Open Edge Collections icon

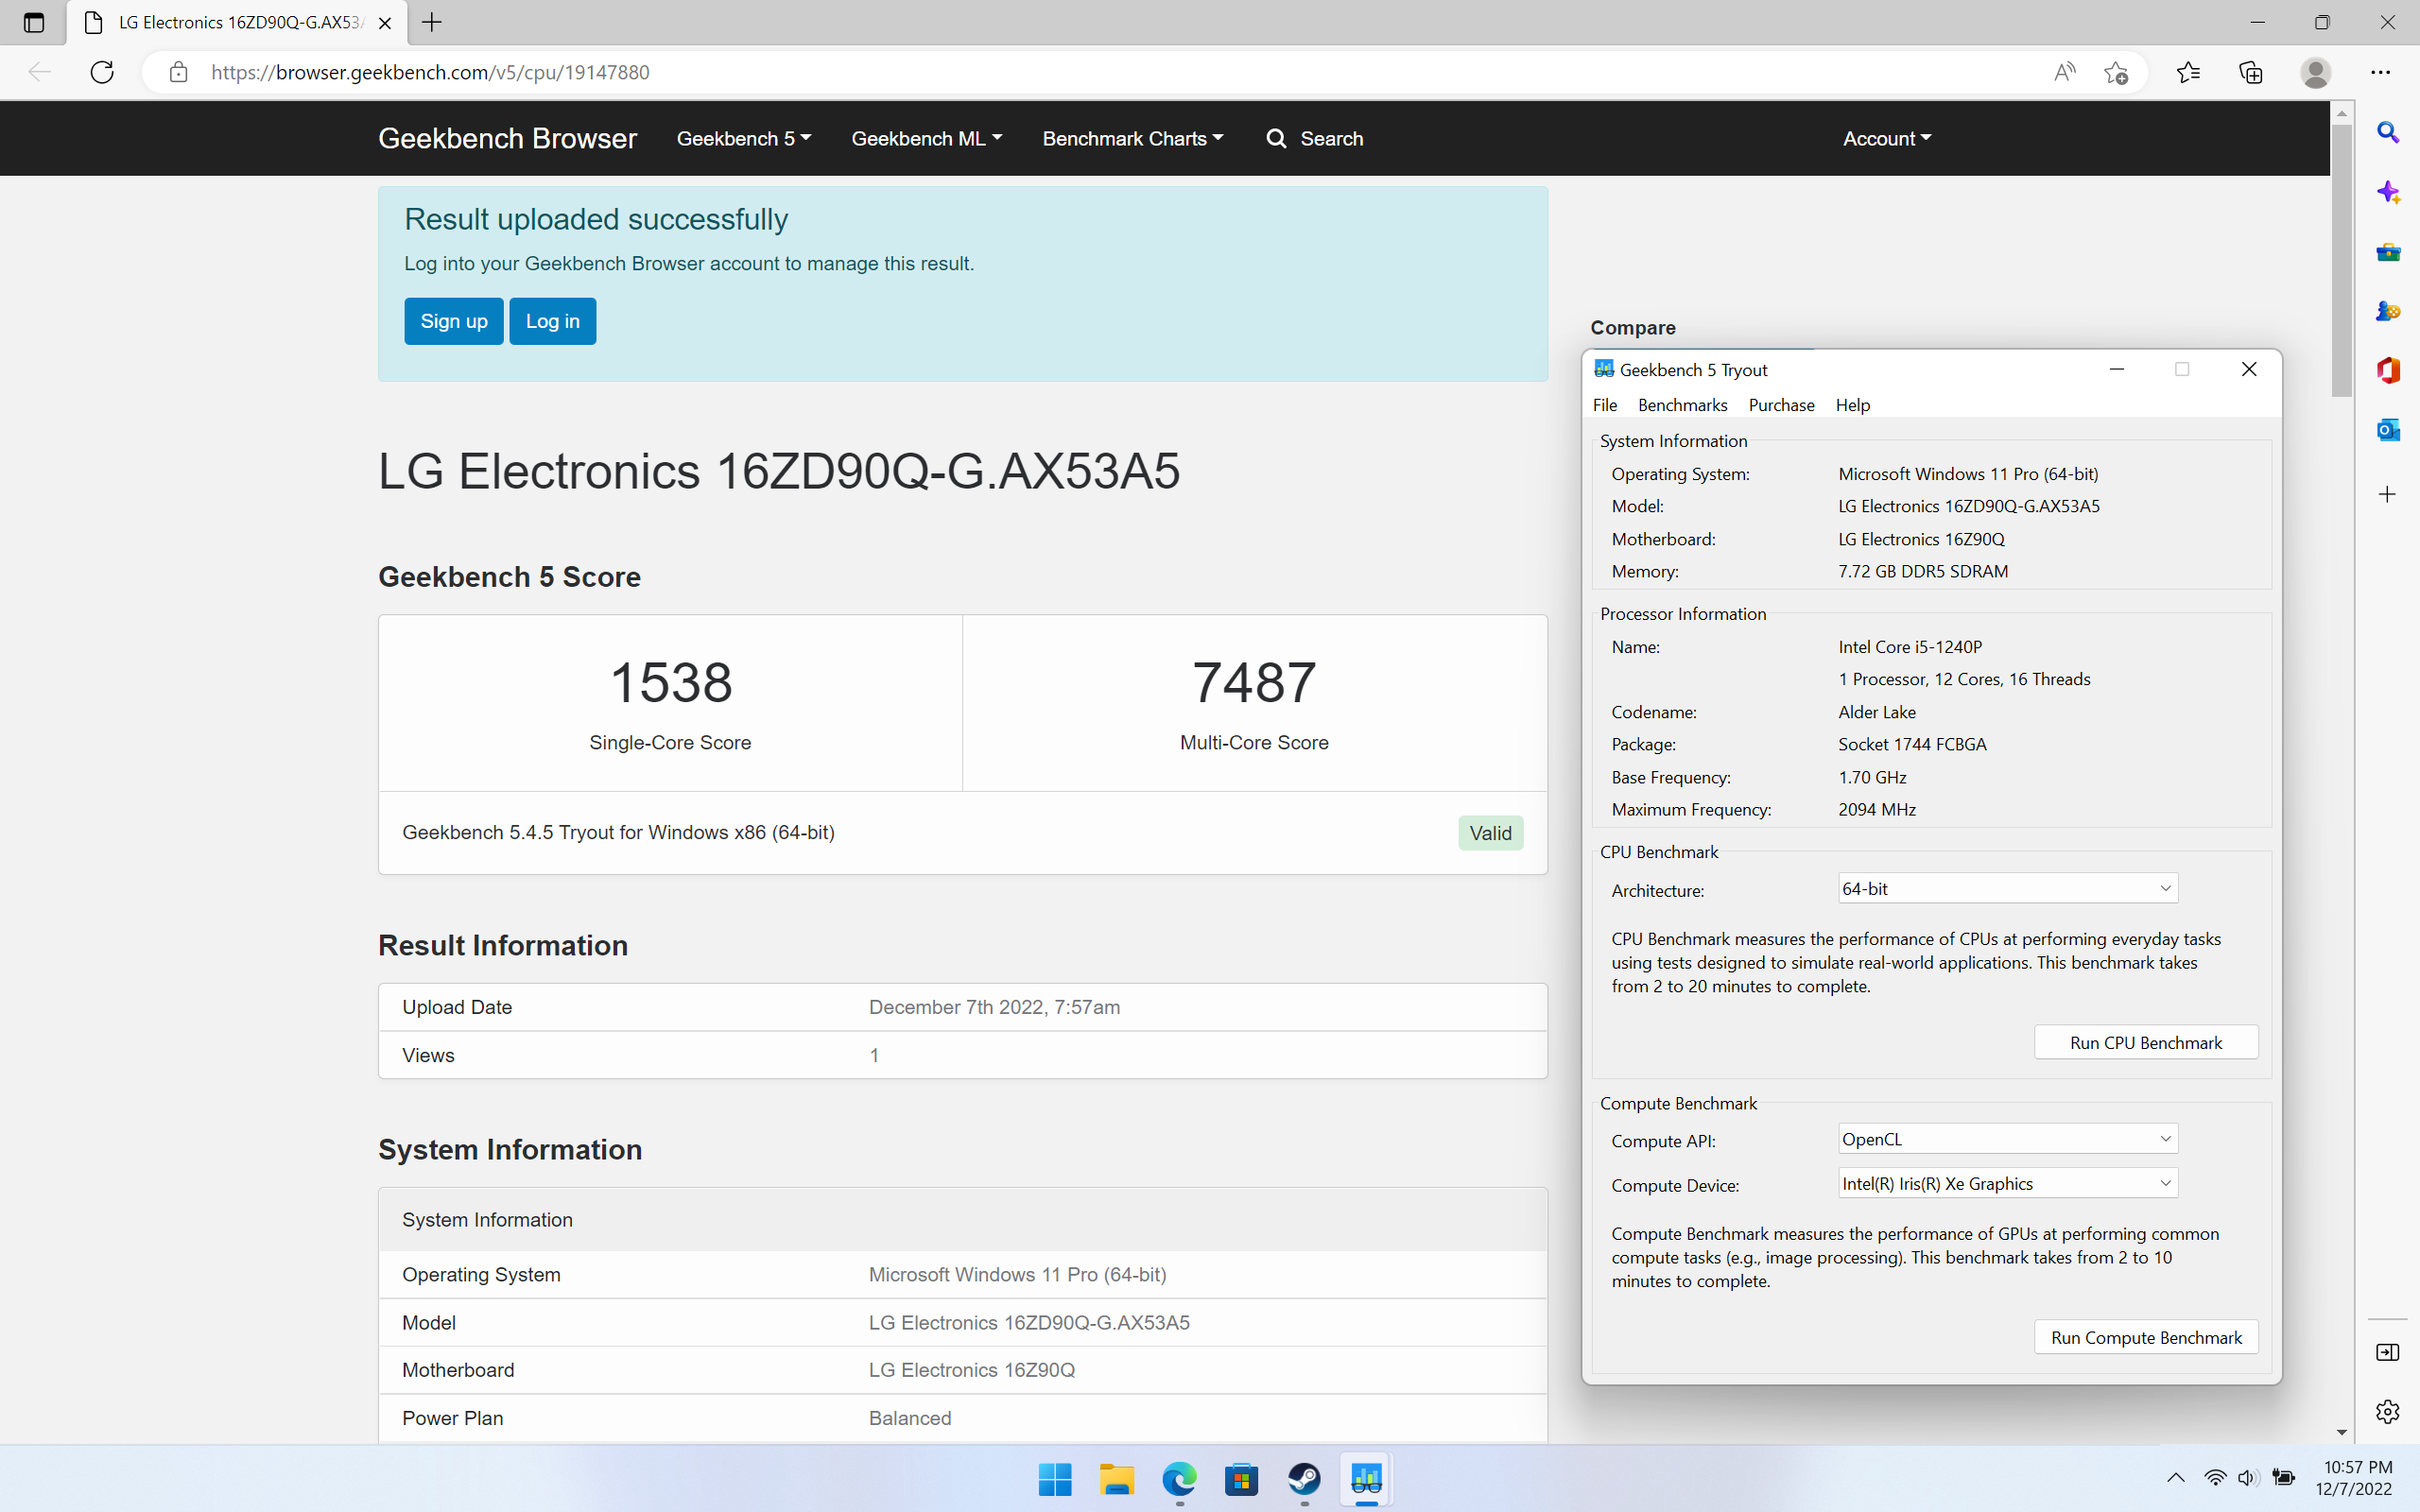[x=2250, y=72]
